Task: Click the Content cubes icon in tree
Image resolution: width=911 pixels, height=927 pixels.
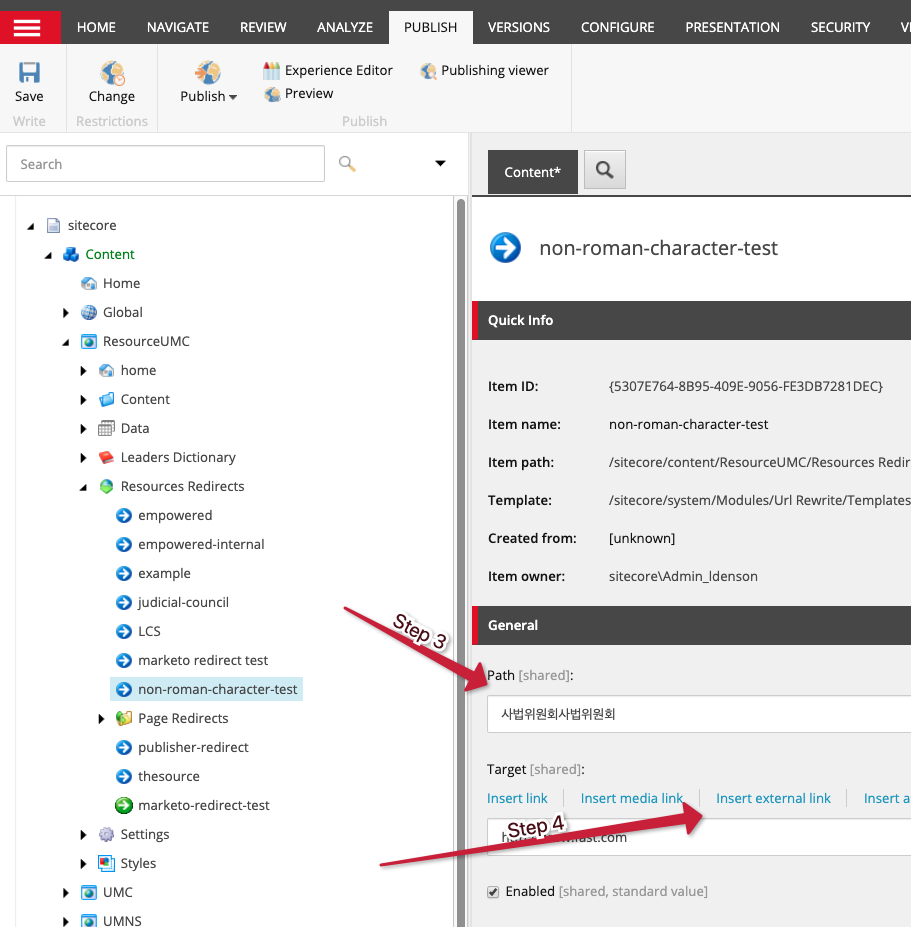Action: [71, 254]
